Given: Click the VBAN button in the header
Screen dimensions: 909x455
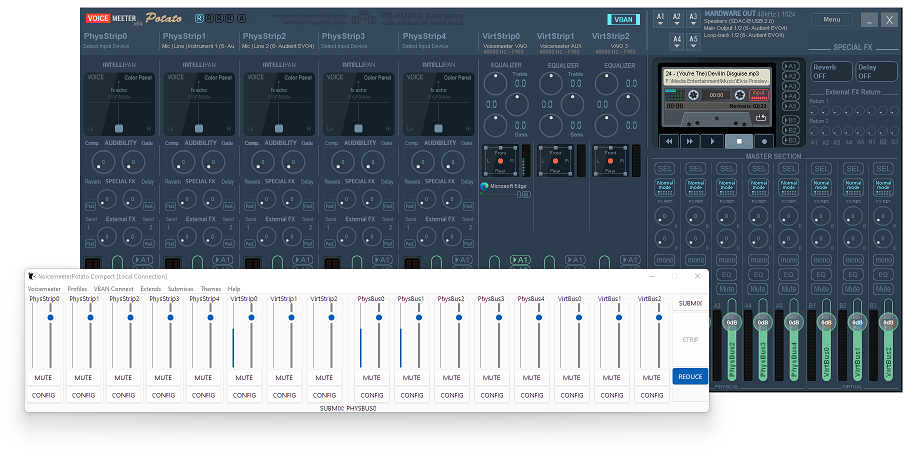Looking at the screenshot, I should coord(623,19).
